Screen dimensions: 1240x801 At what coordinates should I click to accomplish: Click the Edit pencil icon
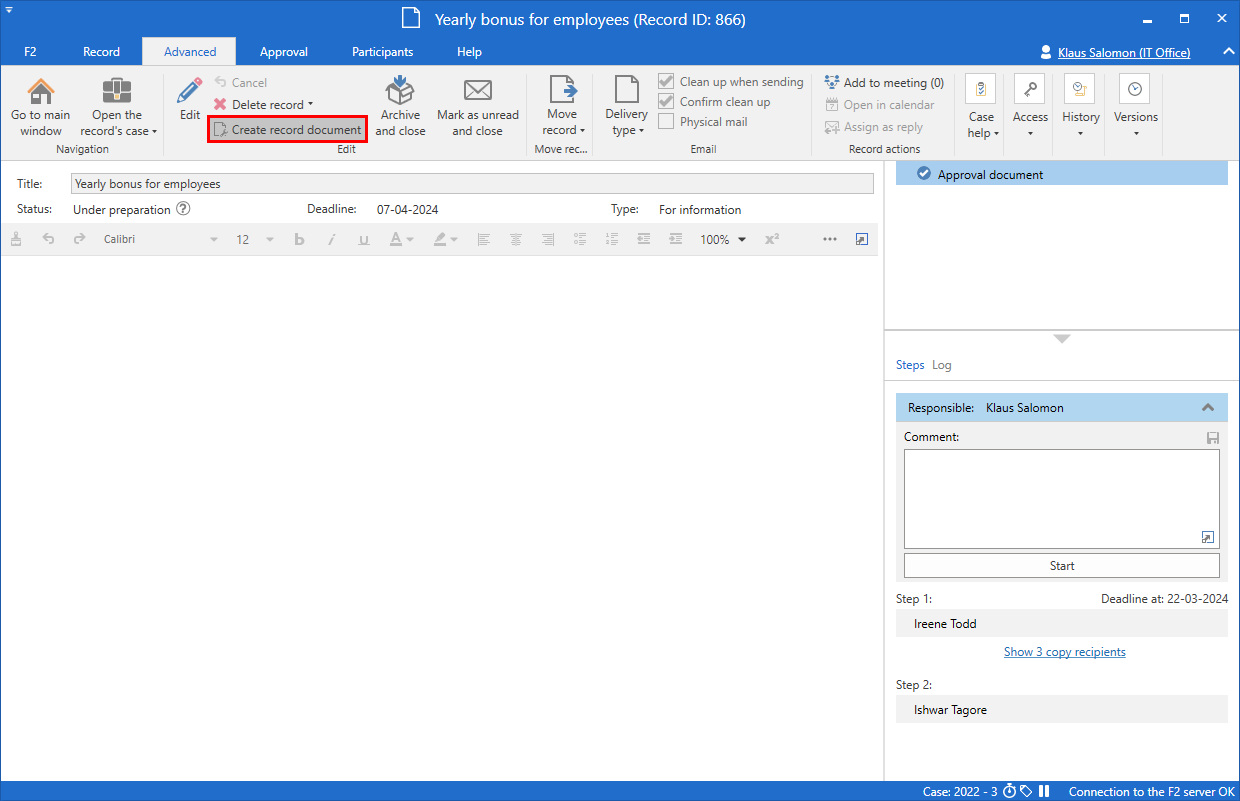tap(190, 91)
